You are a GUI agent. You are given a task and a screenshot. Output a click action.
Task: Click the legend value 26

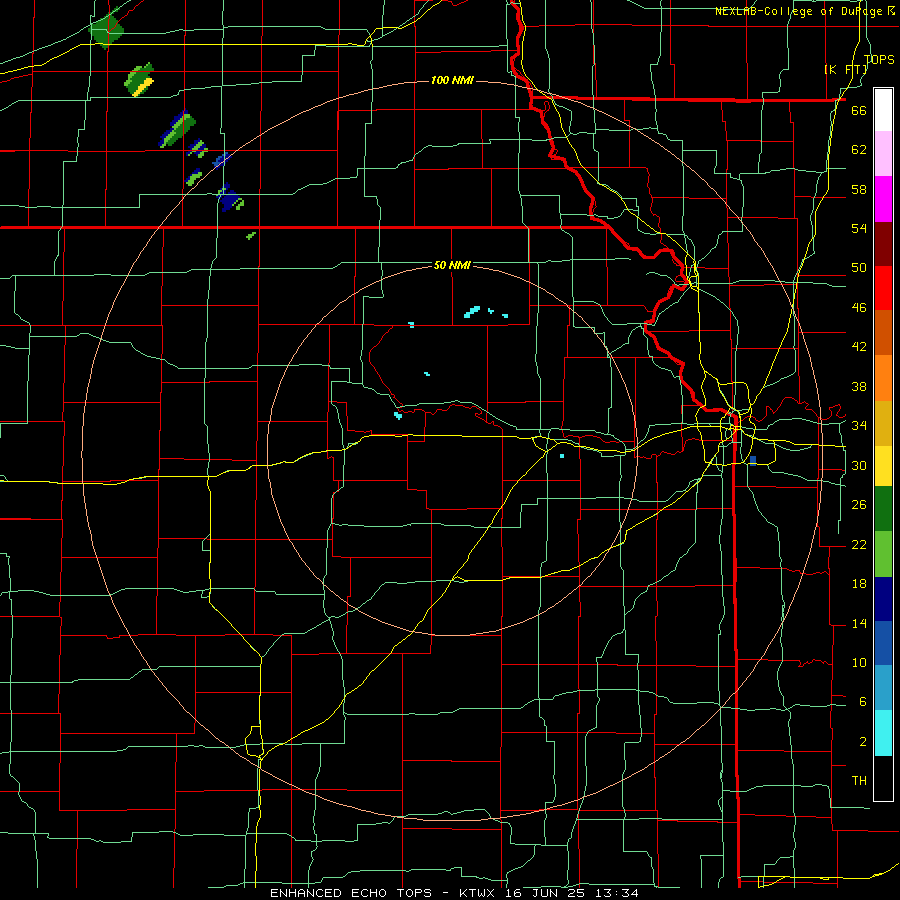click(859, 505)
